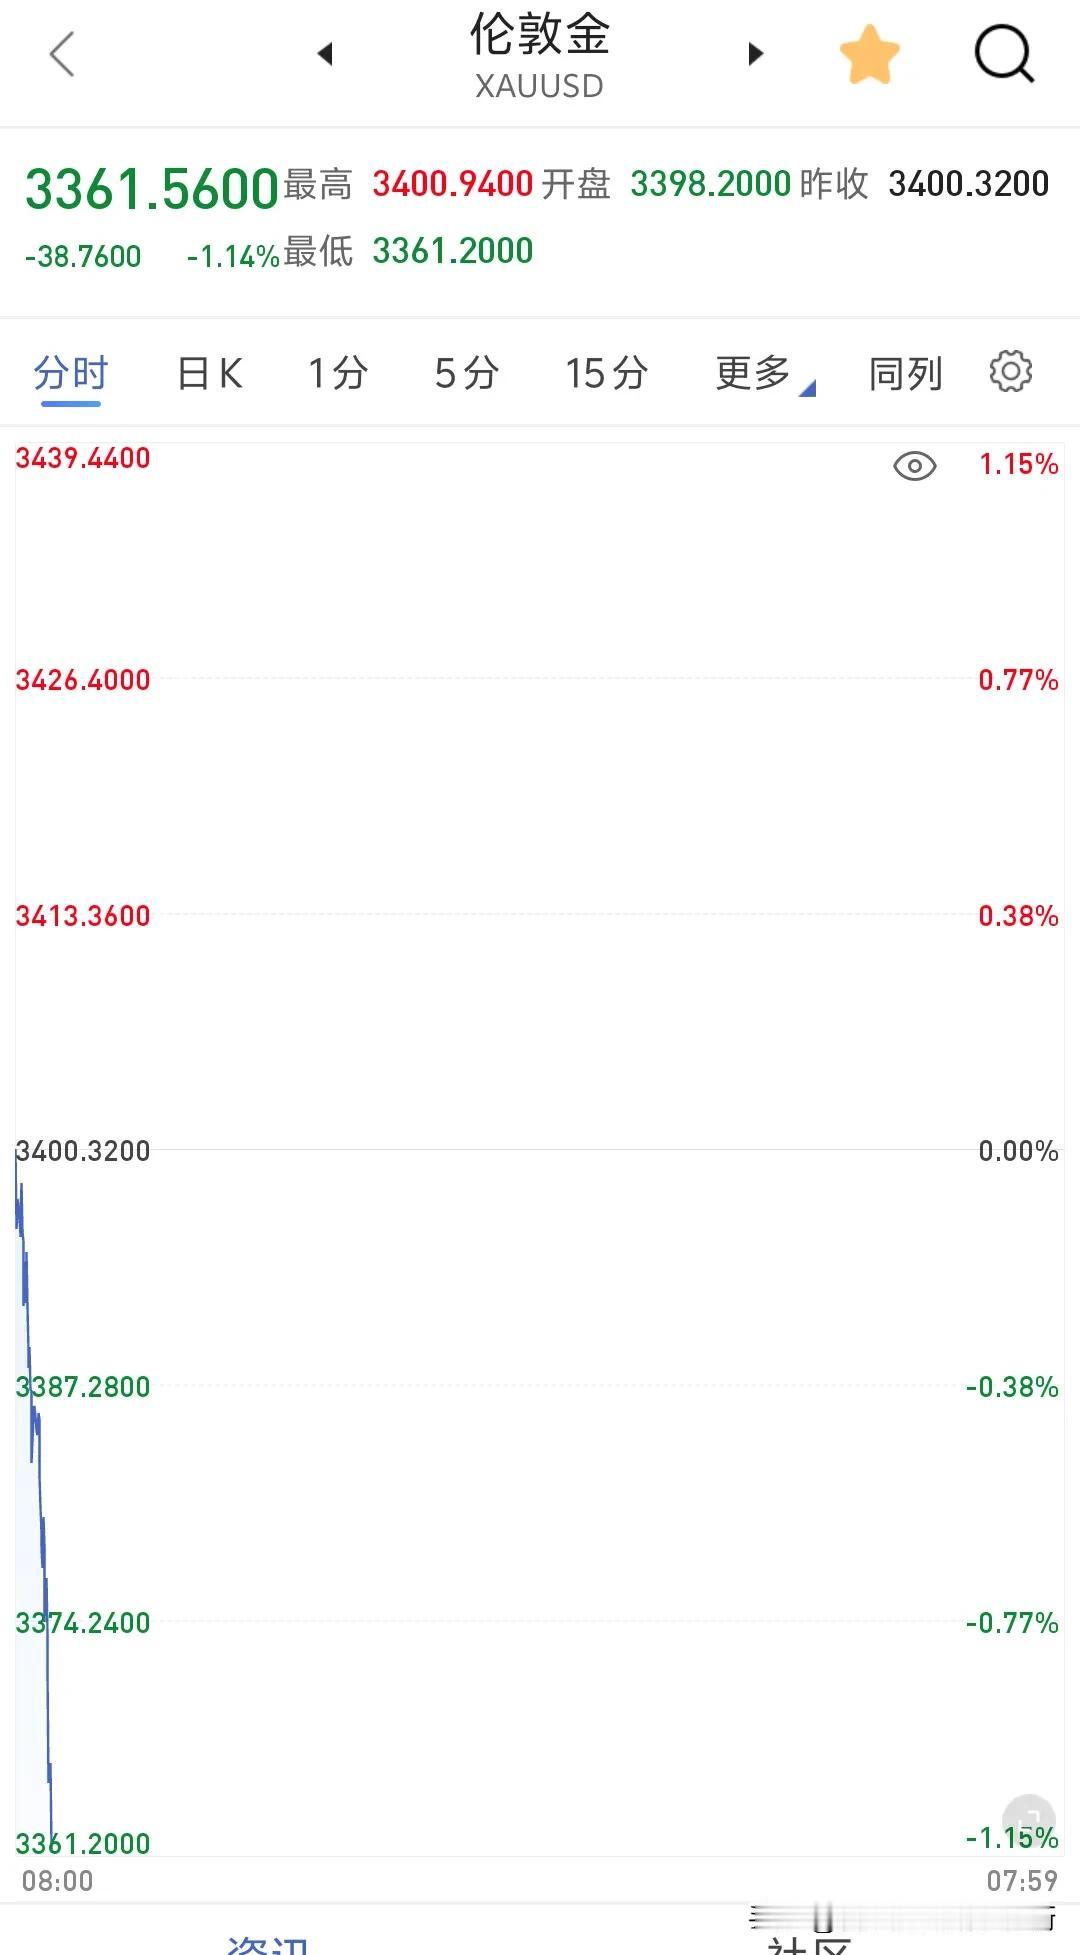Select the 1分 chart interval
Viewport: 1080px width, 1955px height.
pos(338,374)
